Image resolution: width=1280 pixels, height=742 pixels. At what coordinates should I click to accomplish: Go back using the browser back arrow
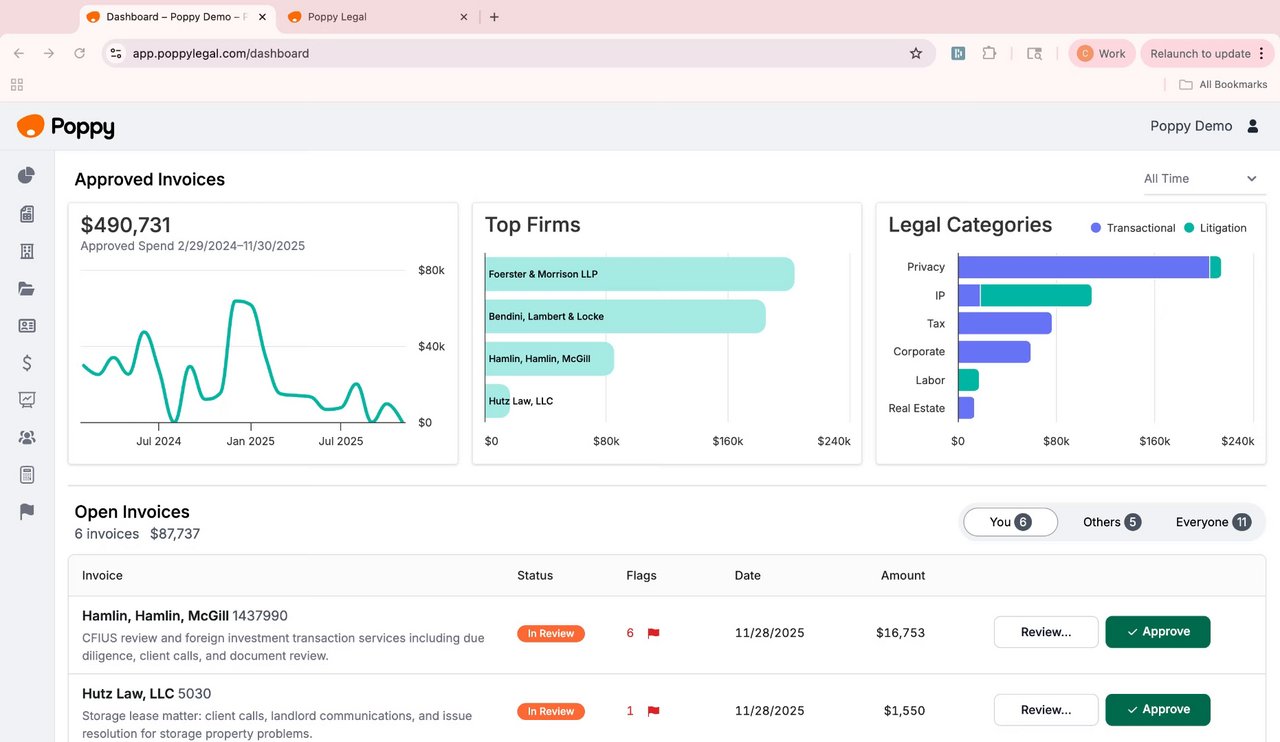coord(19,54)
